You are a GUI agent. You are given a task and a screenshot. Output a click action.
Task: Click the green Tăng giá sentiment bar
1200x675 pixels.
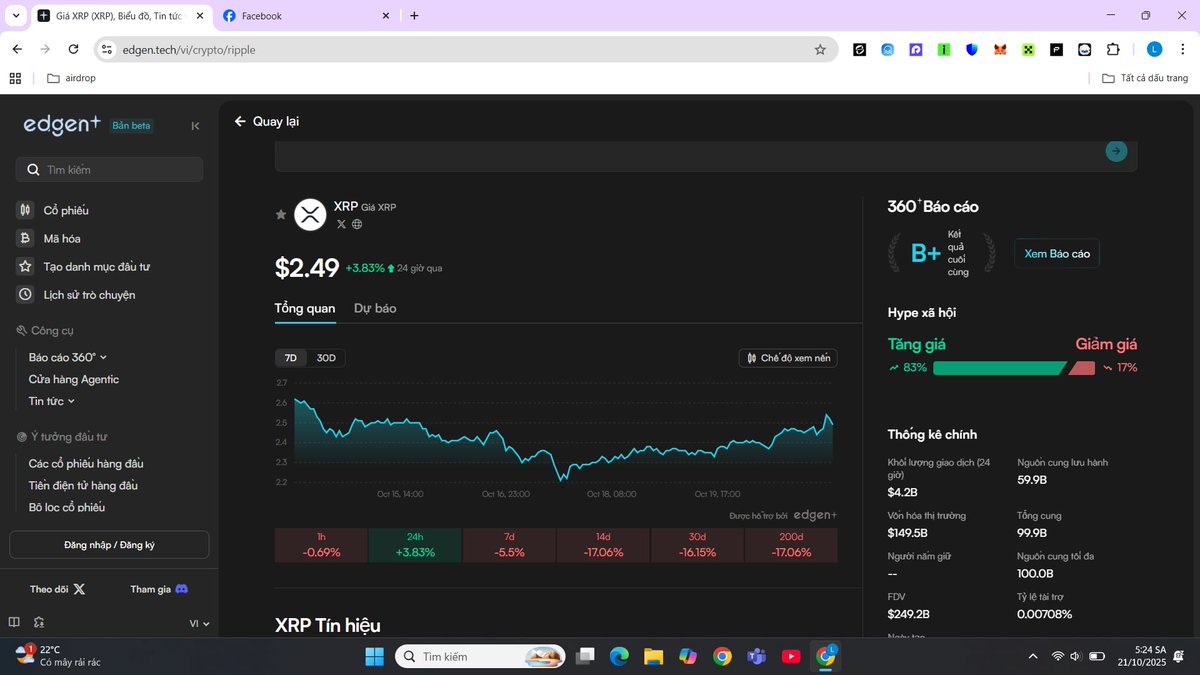click(998, 368)
